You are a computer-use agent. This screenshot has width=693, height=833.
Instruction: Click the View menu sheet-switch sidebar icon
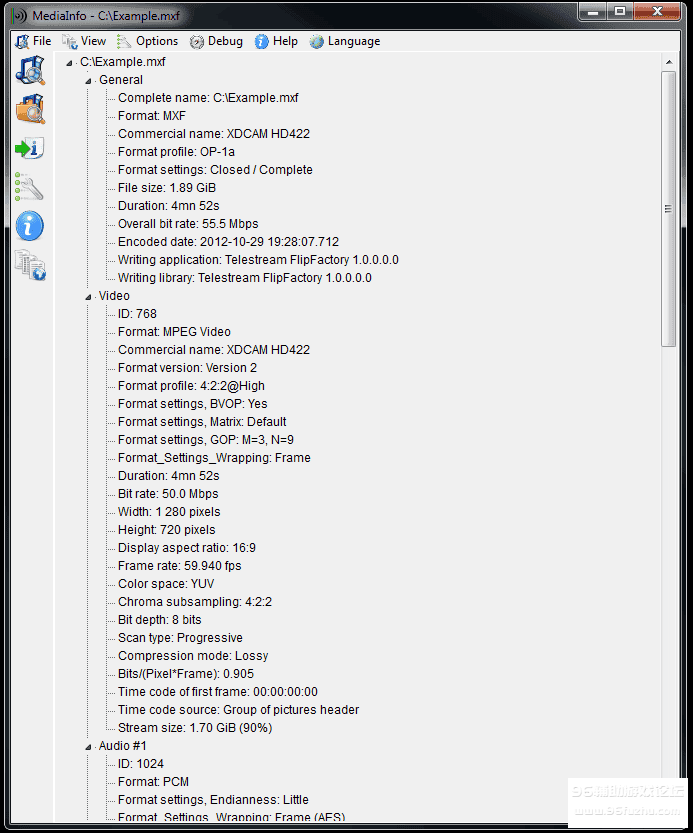tap(30, 265)
